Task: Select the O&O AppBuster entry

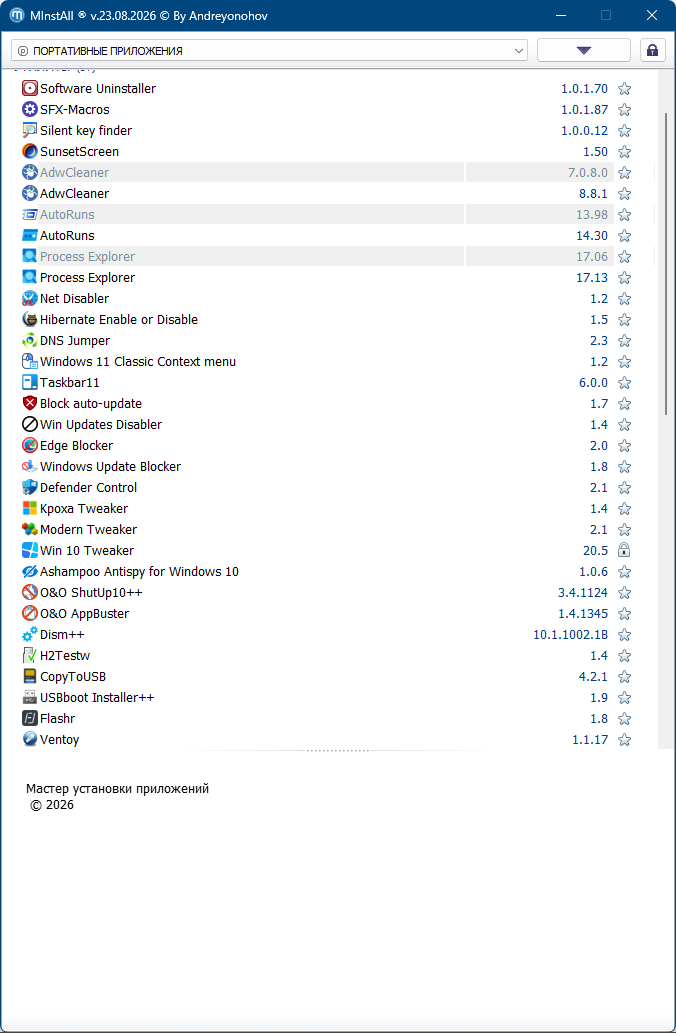Action: click(84, 613)
